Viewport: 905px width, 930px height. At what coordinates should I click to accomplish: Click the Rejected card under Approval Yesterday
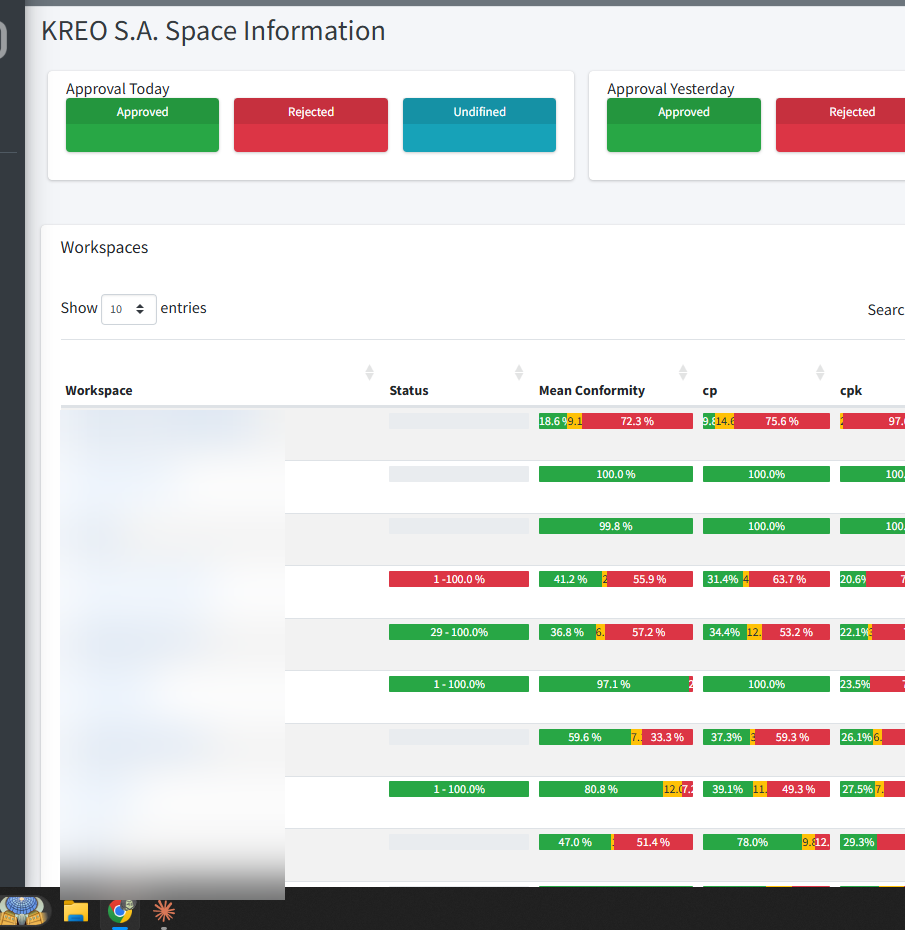[x=840, y=125]
